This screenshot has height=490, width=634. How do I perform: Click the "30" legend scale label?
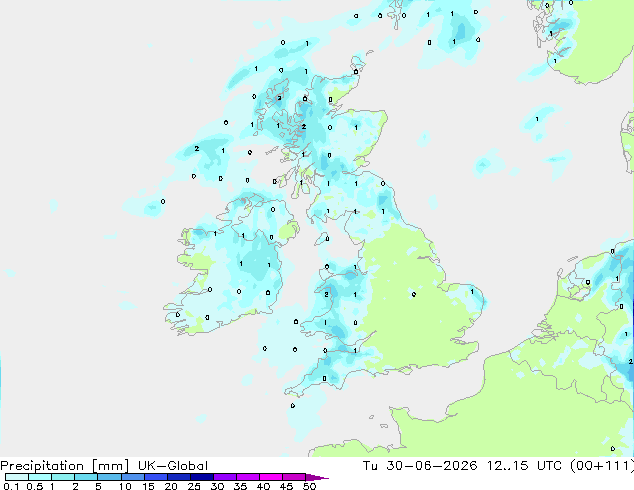coord(217,486)
